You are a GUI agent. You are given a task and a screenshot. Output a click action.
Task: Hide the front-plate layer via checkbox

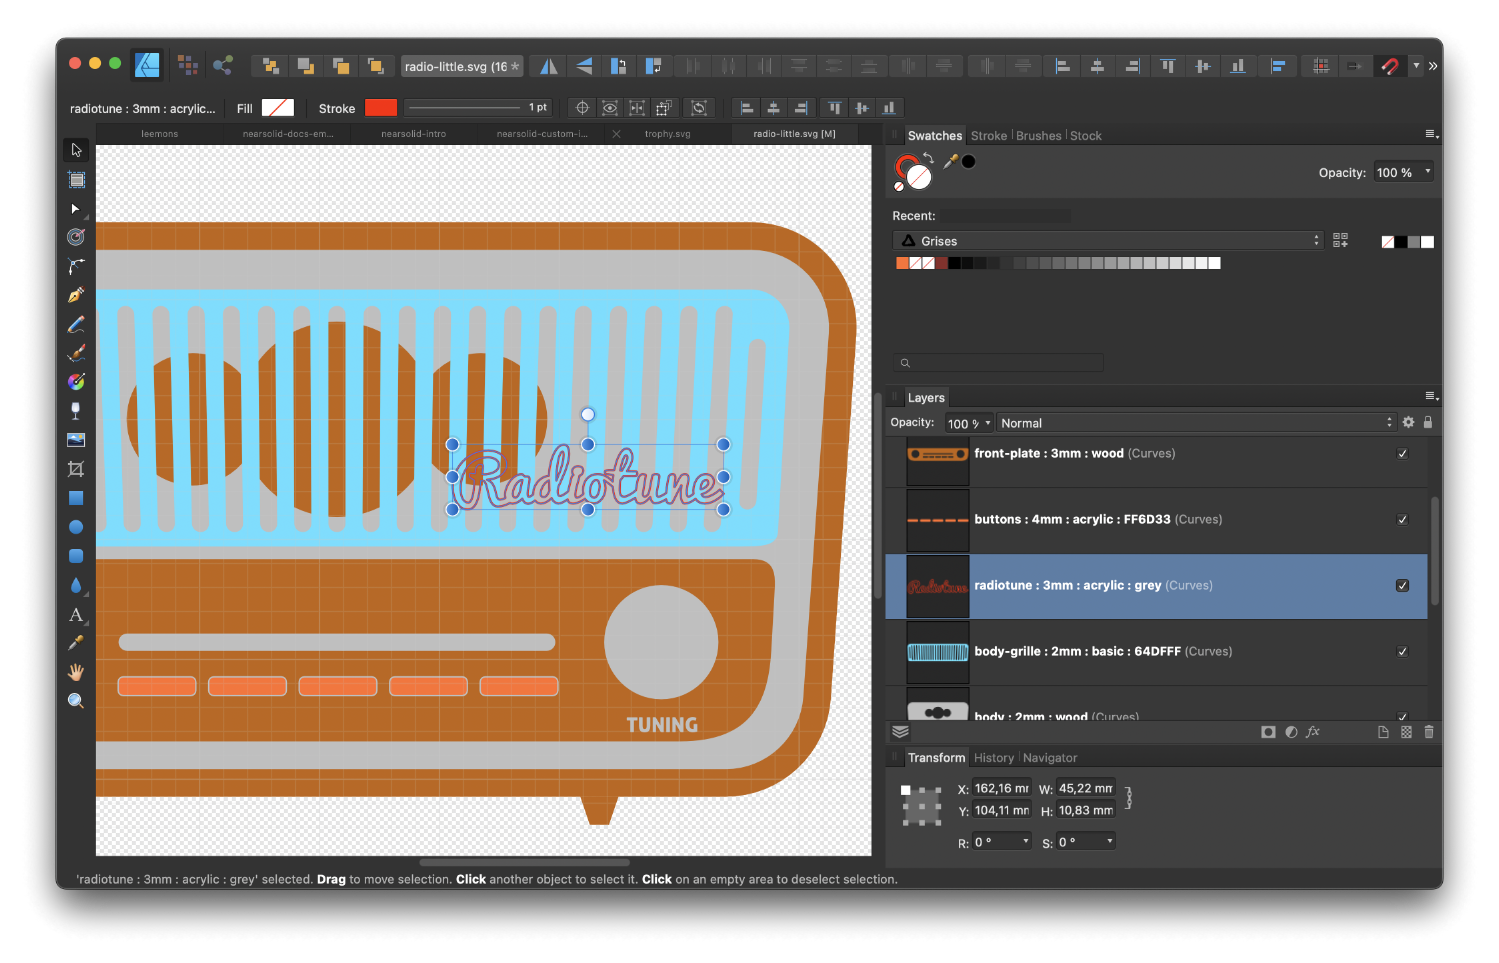pyautogui.click(x=1402, y=454)
